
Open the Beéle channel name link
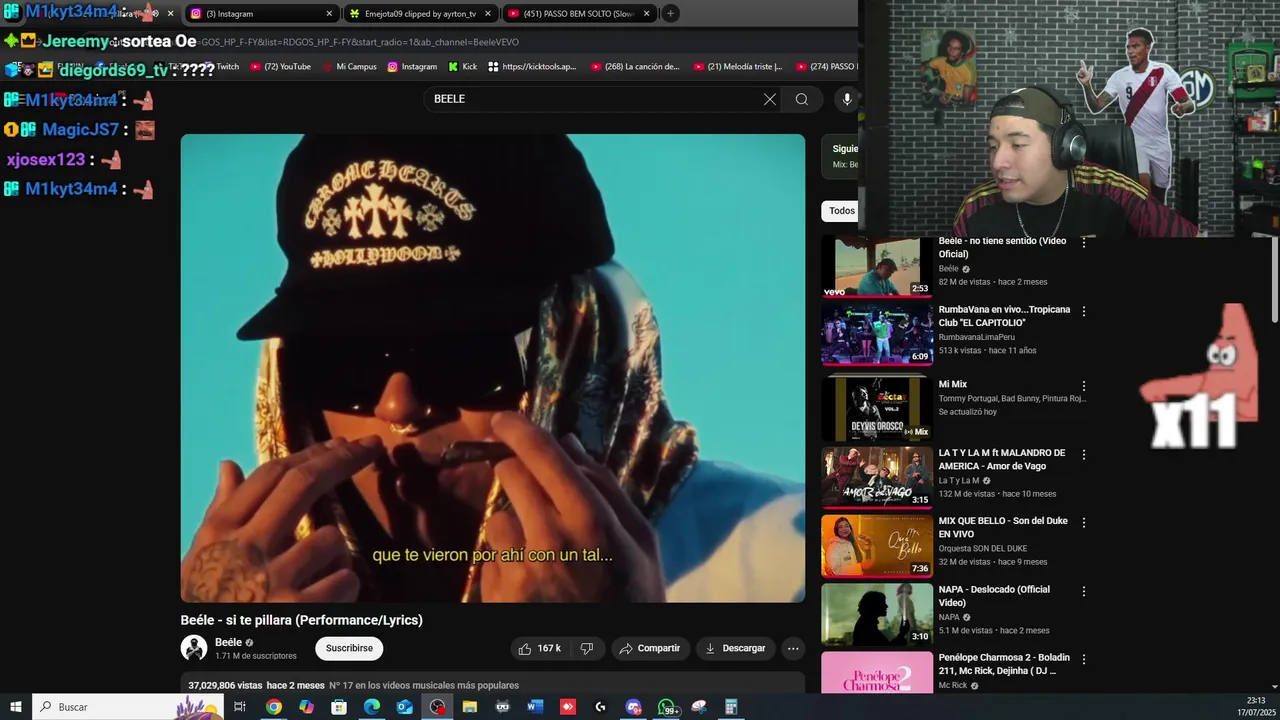(228, 642)
